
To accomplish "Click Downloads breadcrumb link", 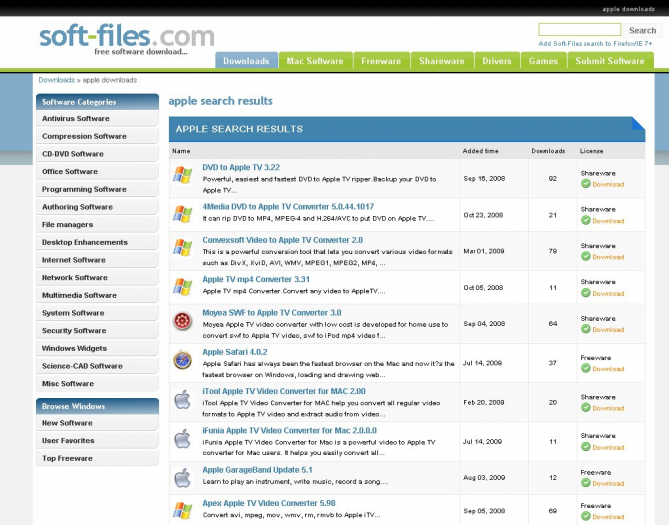I will tap(56, 80).
